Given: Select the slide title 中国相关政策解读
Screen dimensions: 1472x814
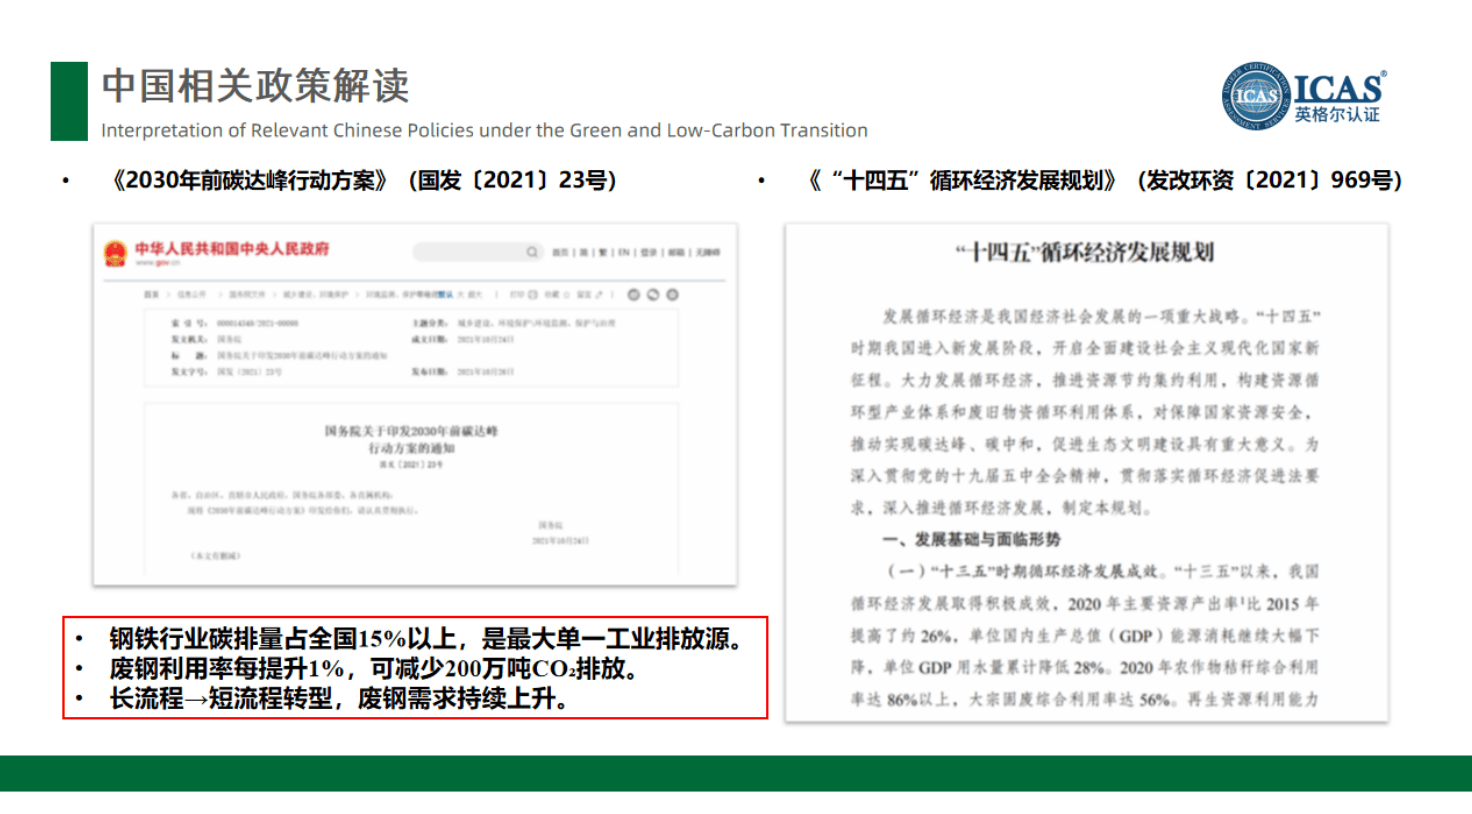Looking at the screenshot, I should click(x=256, y=86).
